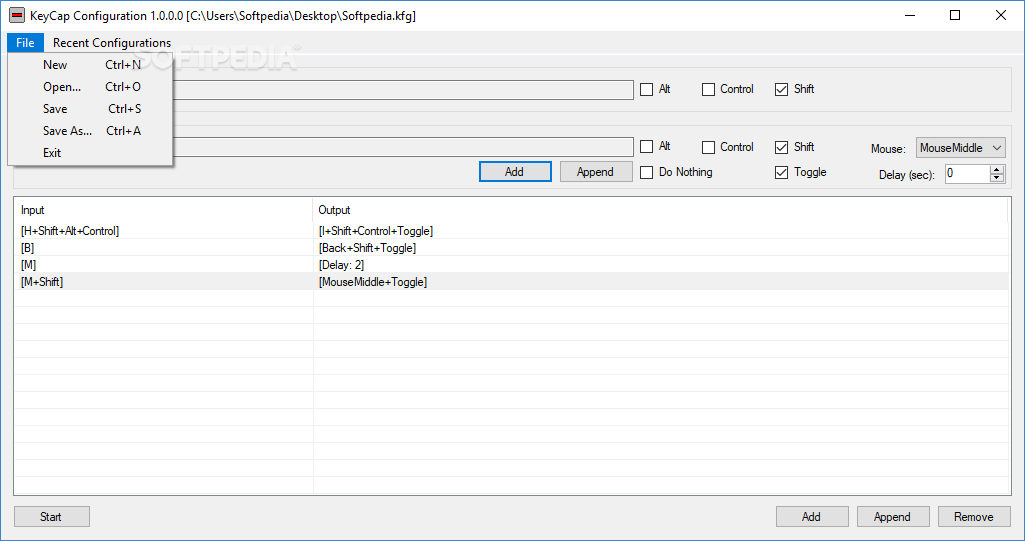Image resolution: width=1025 pixels, height=541 pixels.
Task: Click the Append button next to Do Nothing
Action: click(596, 172)
